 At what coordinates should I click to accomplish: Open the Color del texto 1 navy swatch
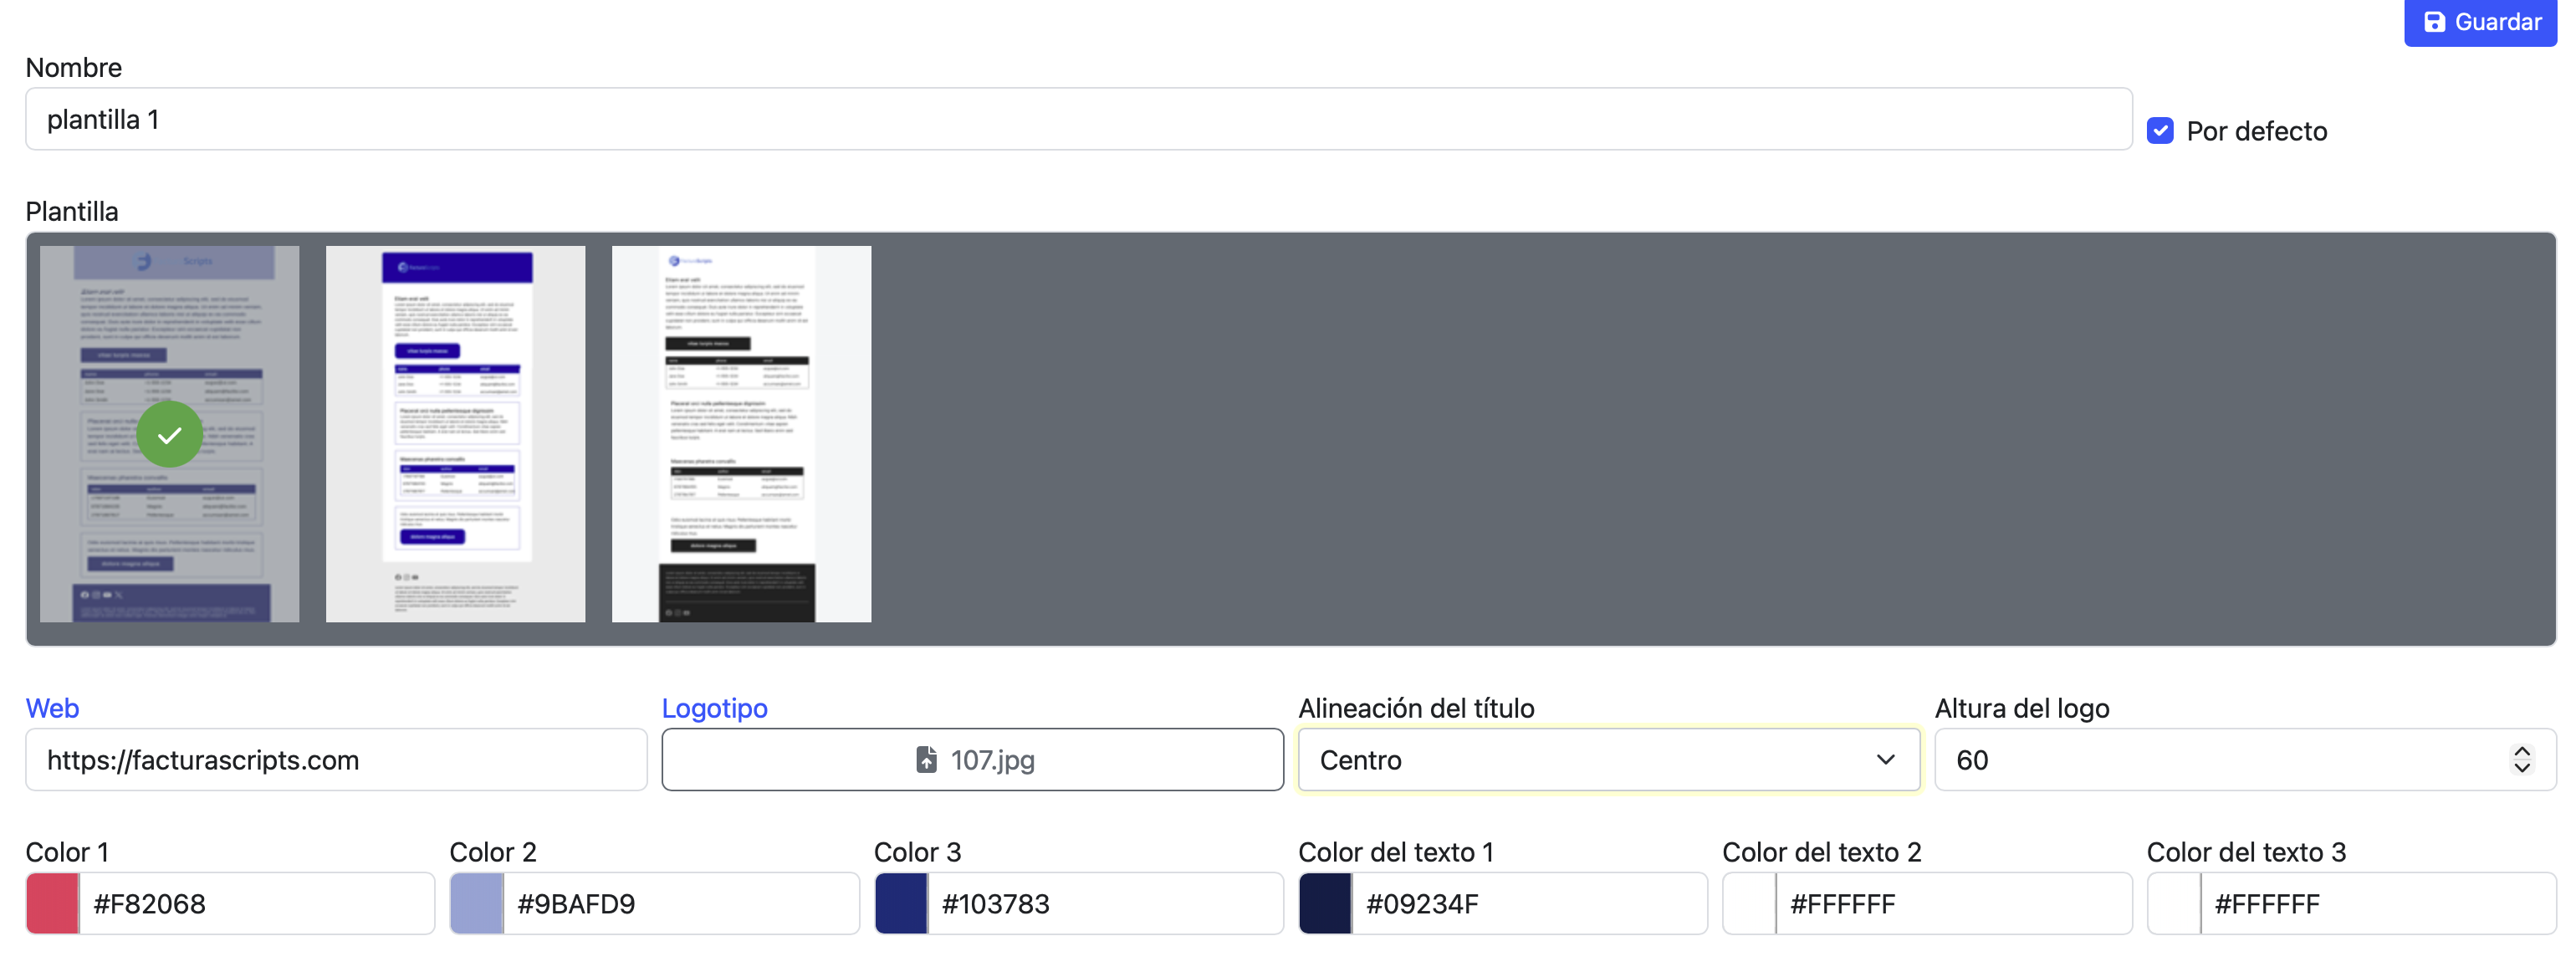[1325, 904]
